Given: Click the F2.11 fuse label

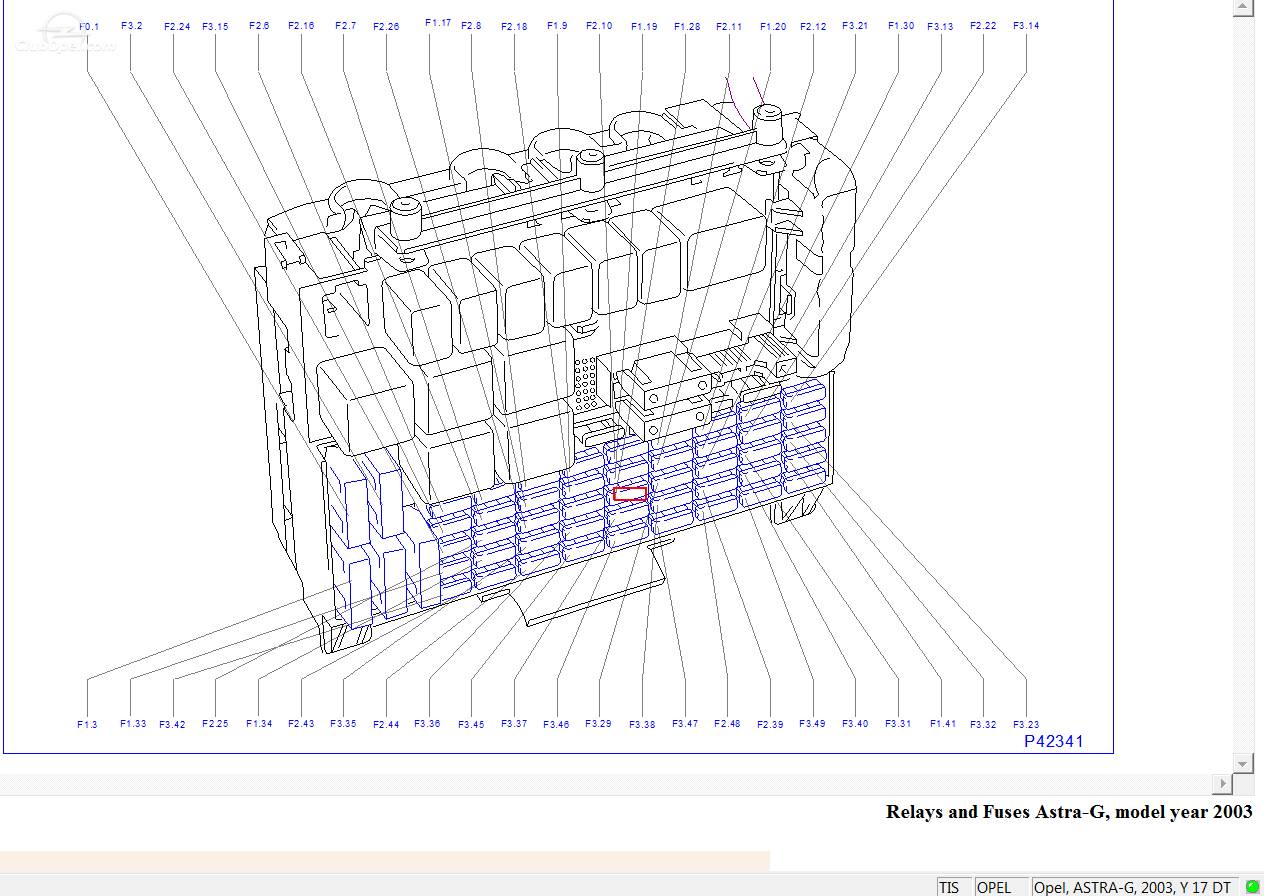Looking at the screenshot, I should [x=729, y=27].
